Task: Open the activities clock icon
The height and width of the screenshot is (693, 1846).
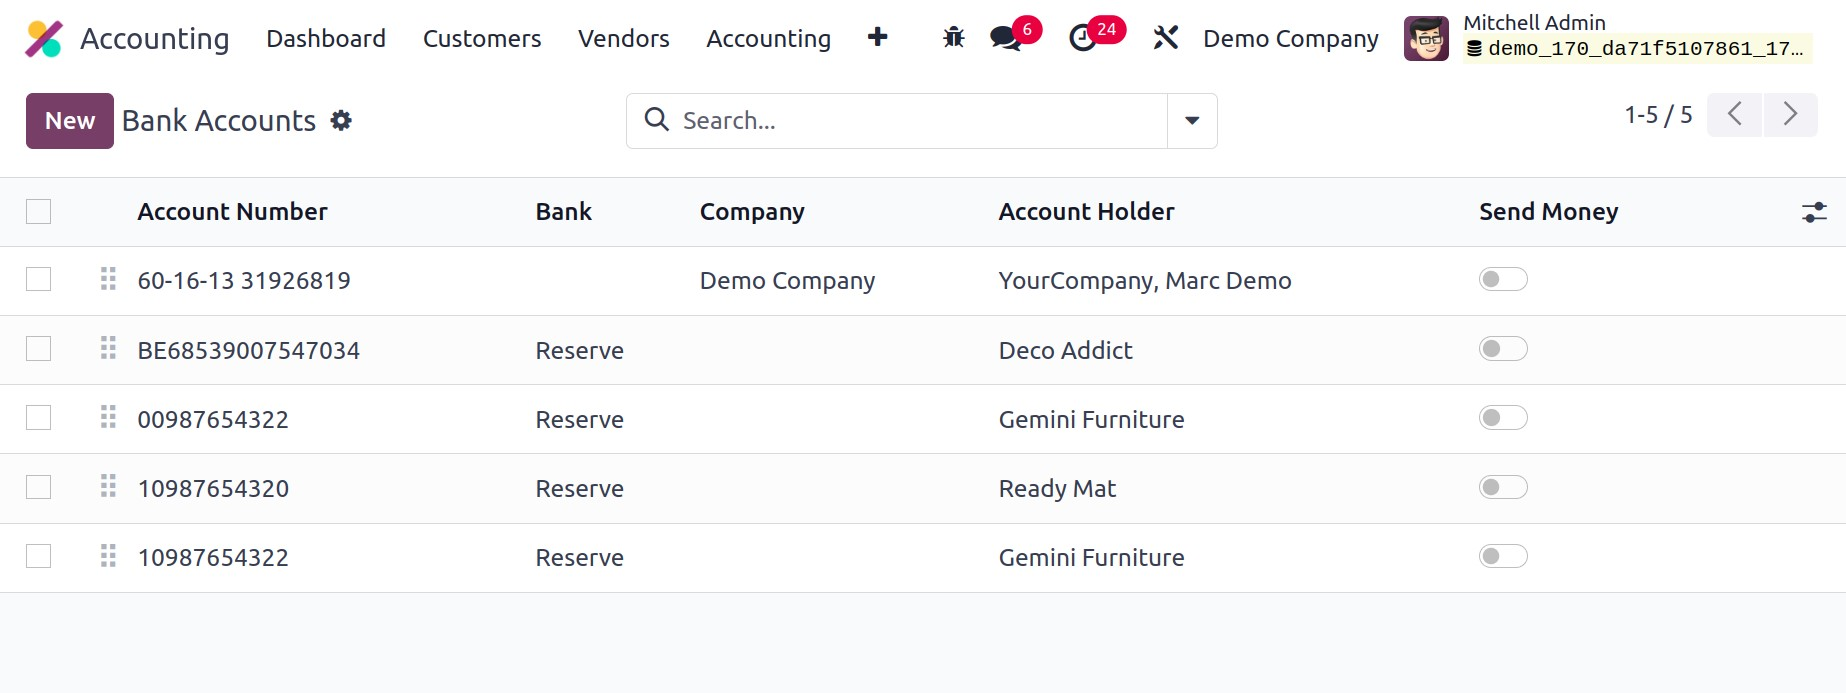Action: click(x=1083, y=39)
